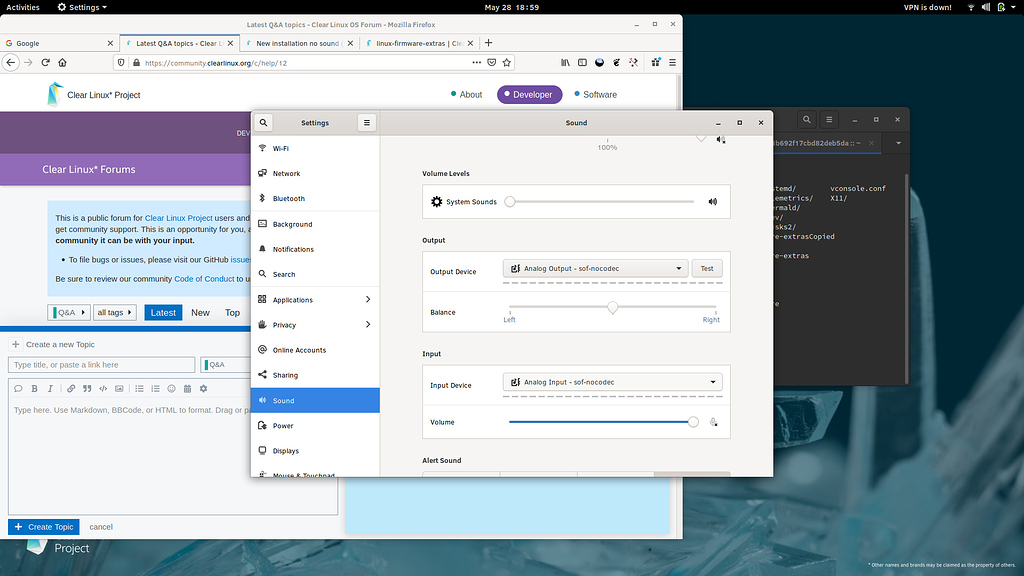Expand the Applications settings submenu

point(368,300)
